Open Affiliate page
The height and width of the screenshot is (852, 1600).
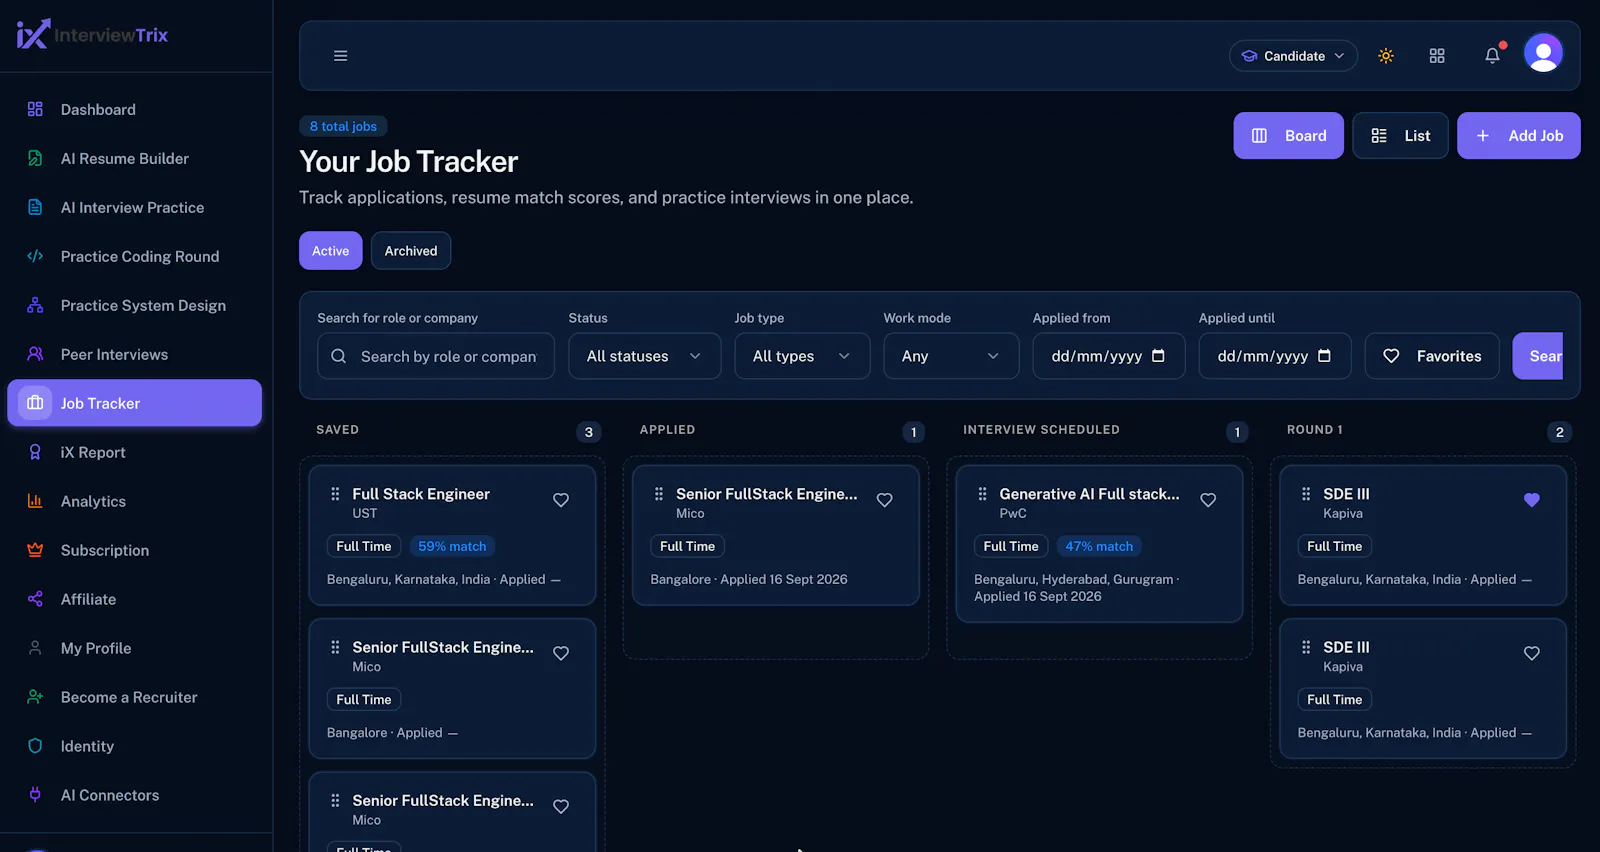coord(135,600)
